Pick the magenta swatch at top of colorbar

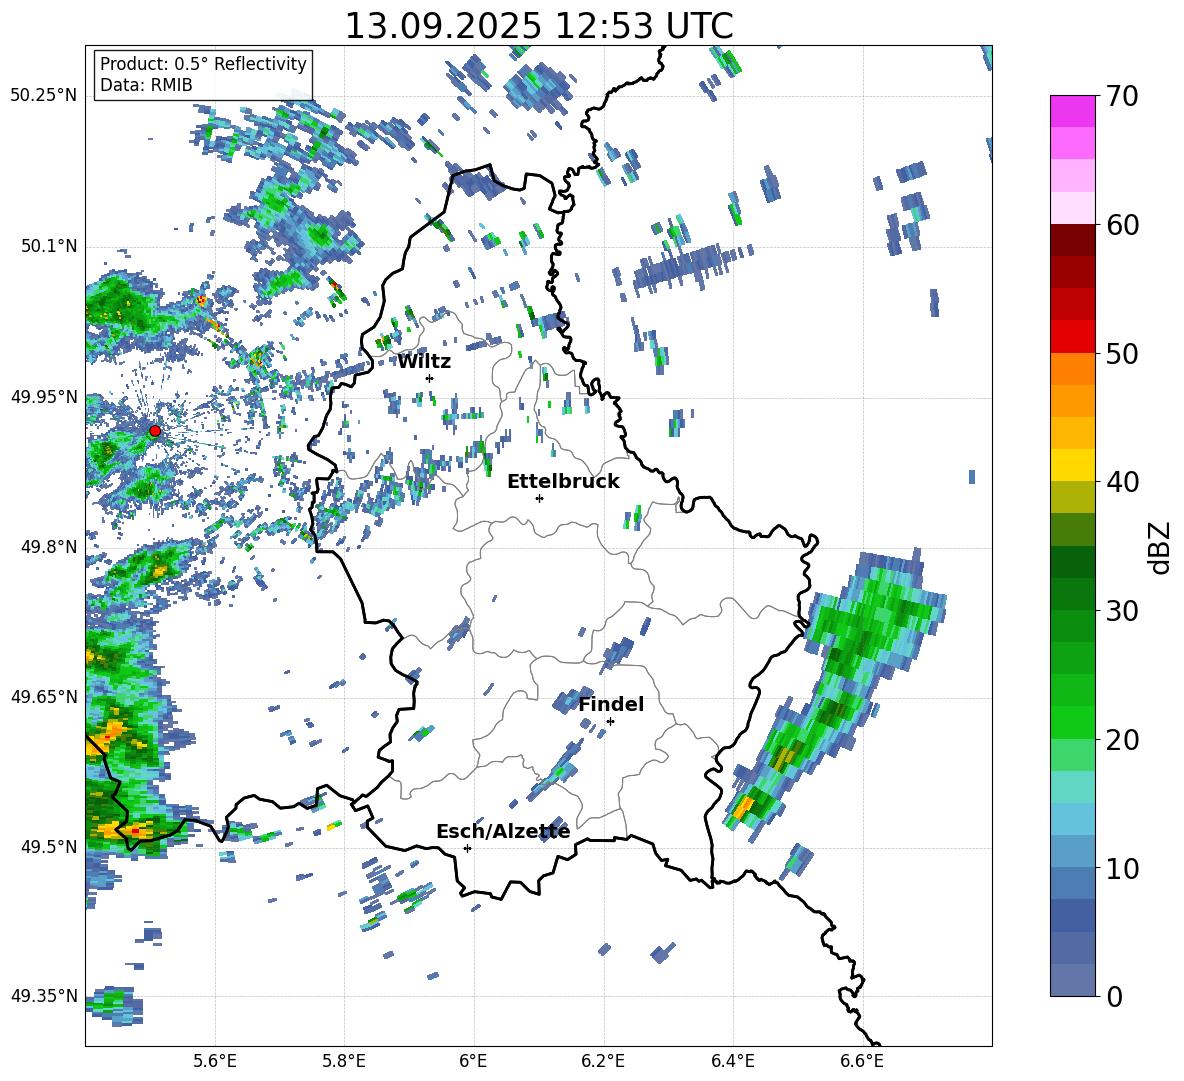point(1072,111)
